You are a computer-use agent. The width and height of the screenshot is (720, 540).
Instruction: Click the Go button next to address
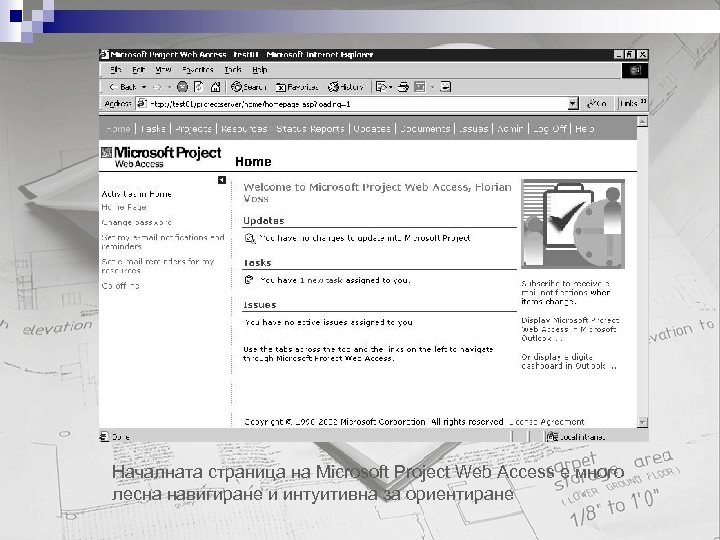click(x=596, y=104)
